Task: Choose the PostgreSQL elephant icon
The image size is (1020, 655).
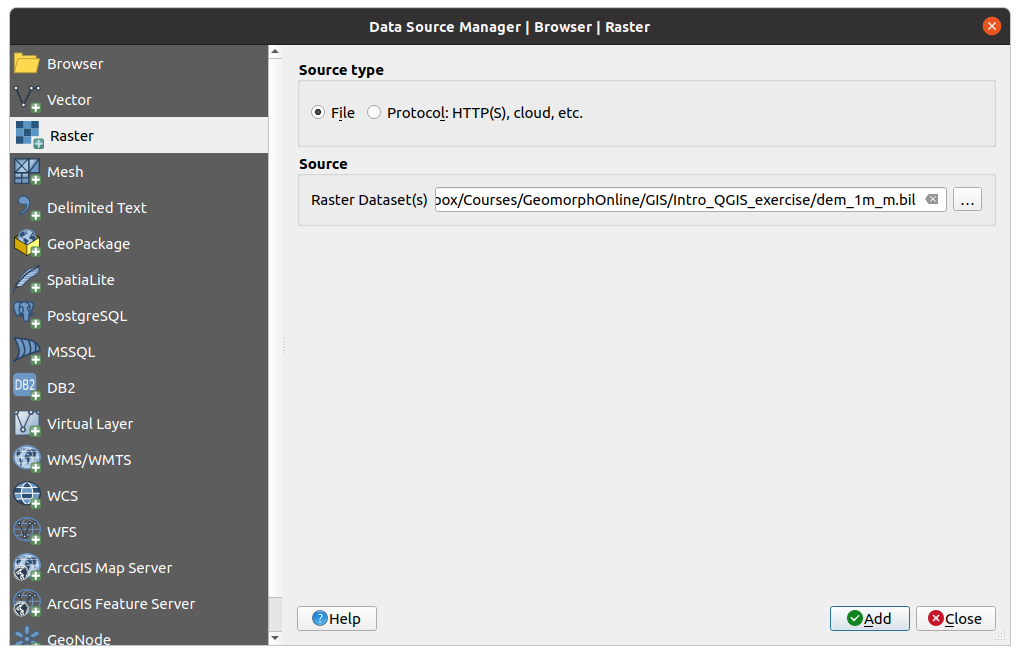Action: (x=27, y=316)
